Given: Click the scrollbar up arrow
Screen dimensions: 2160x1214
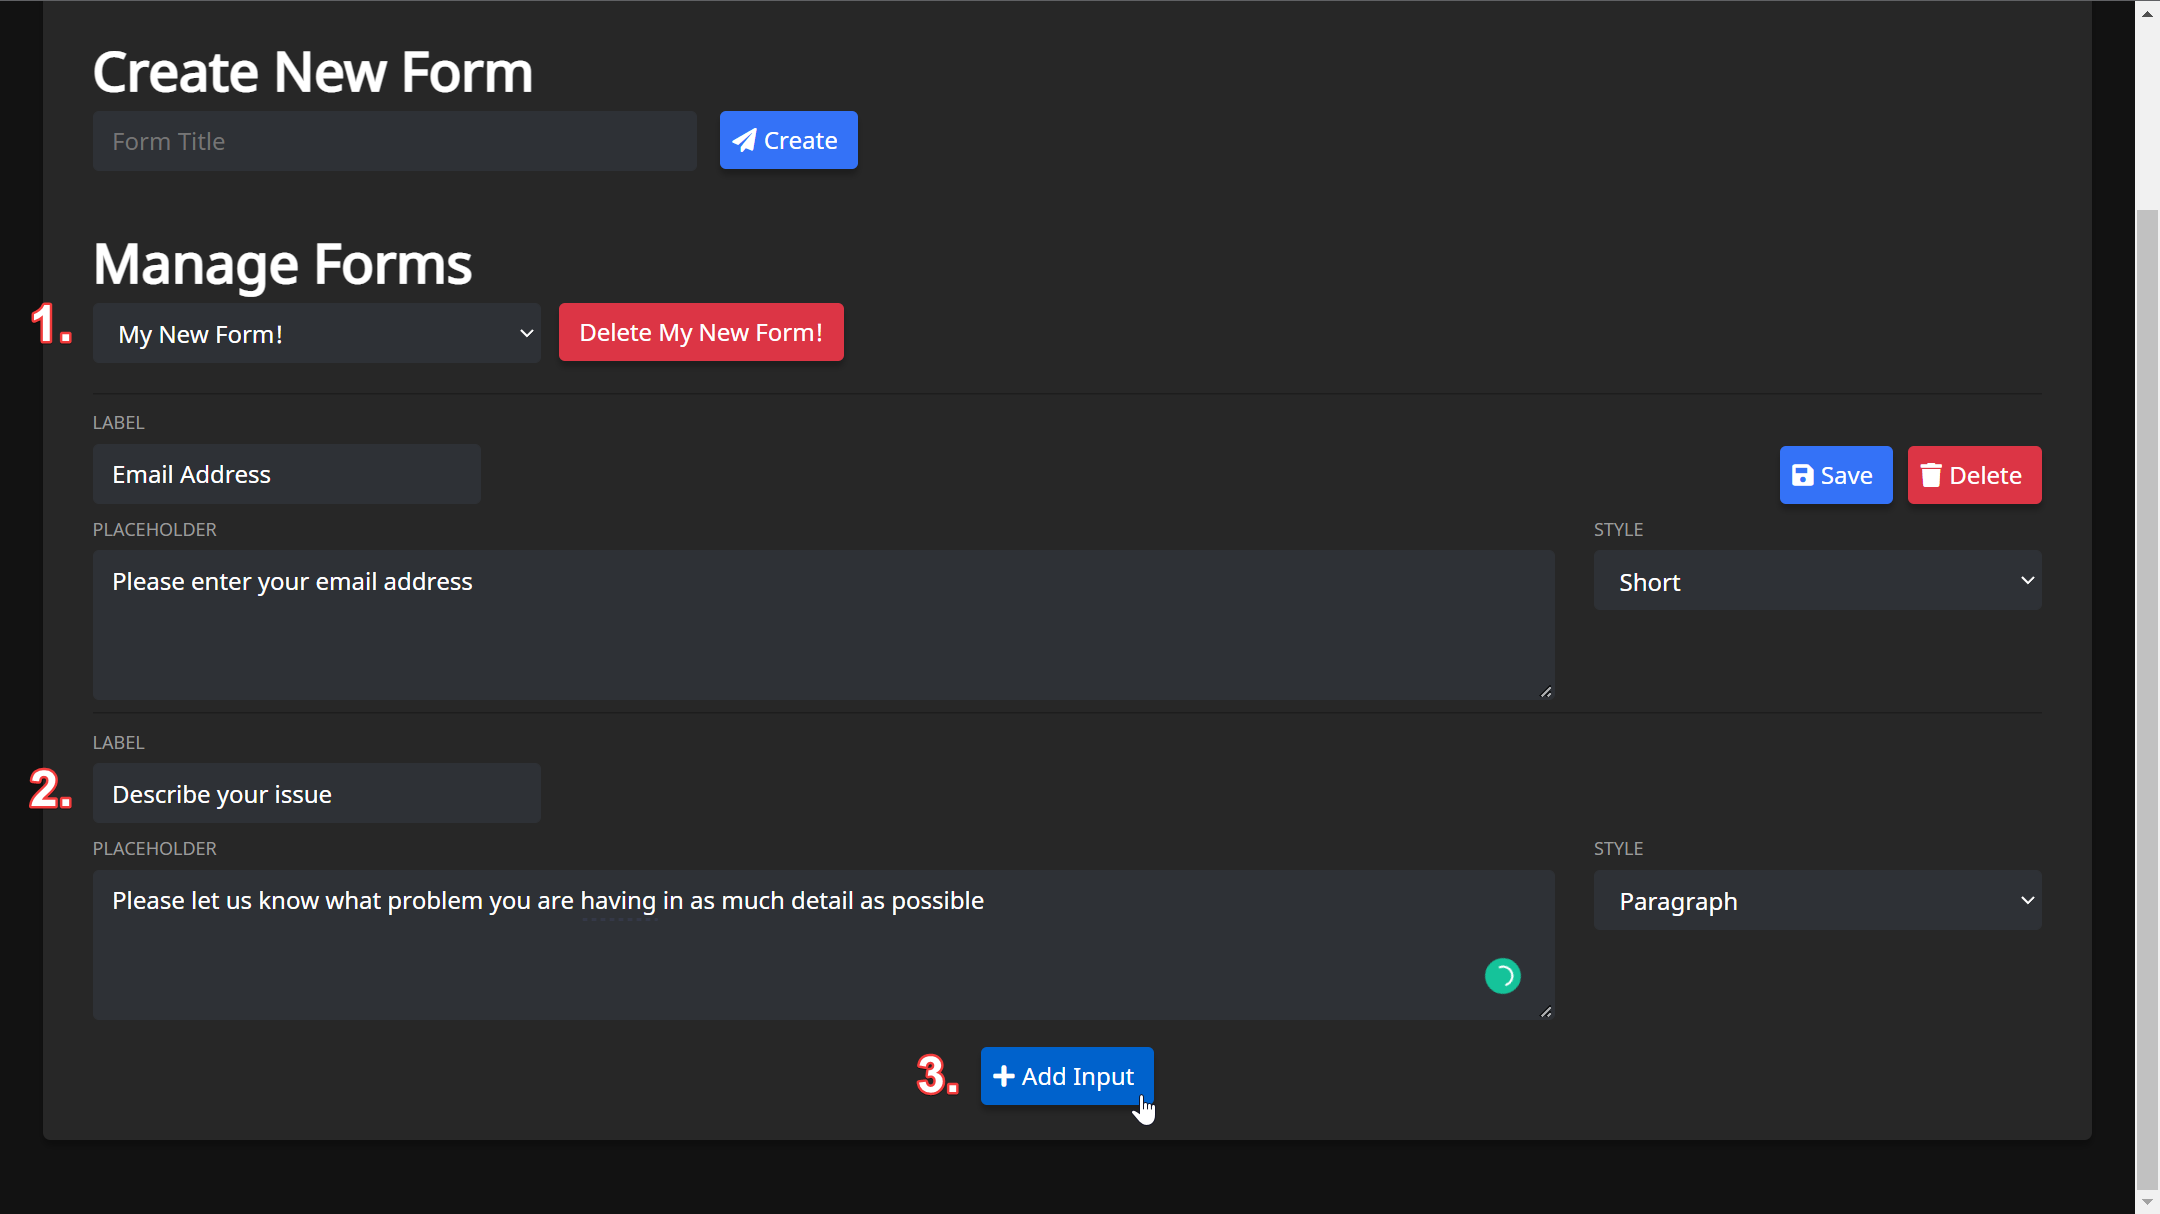Looking at the screenshot, I should pyautogui.click(x=2146, y=13).
